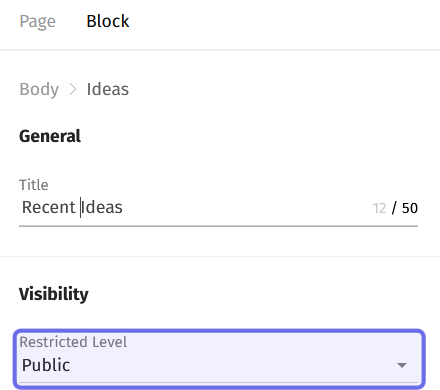The image size is (440, 390).
Task: Click the 50 maximum character limit
Action: [410, 208]
